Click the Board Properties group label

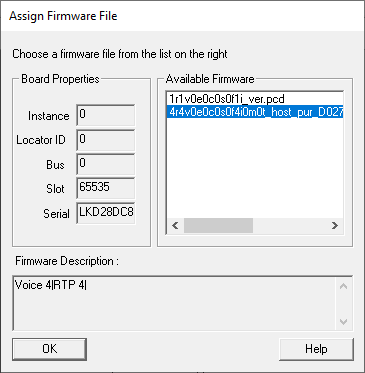pyautogui.click(x=60, y=79)
